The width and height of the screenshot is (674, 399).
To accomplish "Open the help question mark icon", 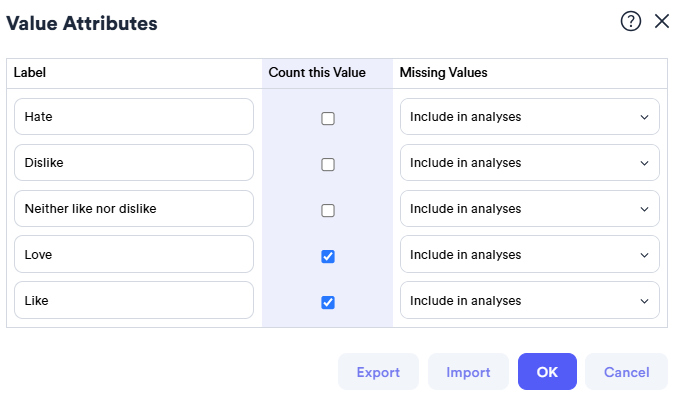I will tap(631, 21).
